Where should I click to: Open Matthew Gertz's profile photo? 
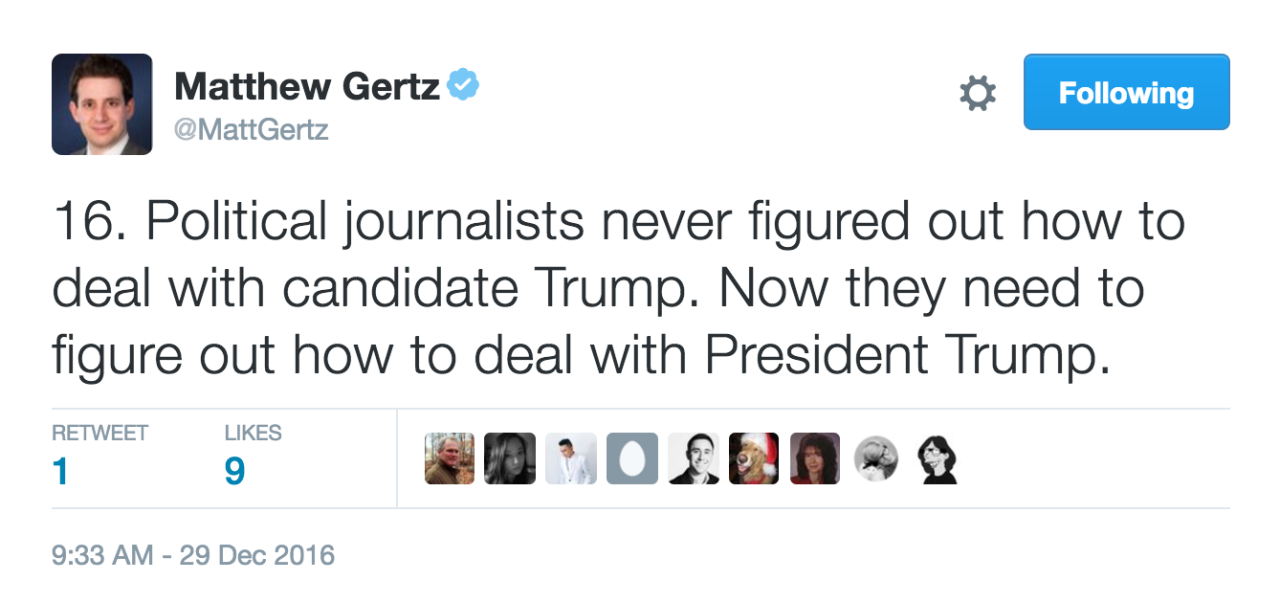point(102,104)
